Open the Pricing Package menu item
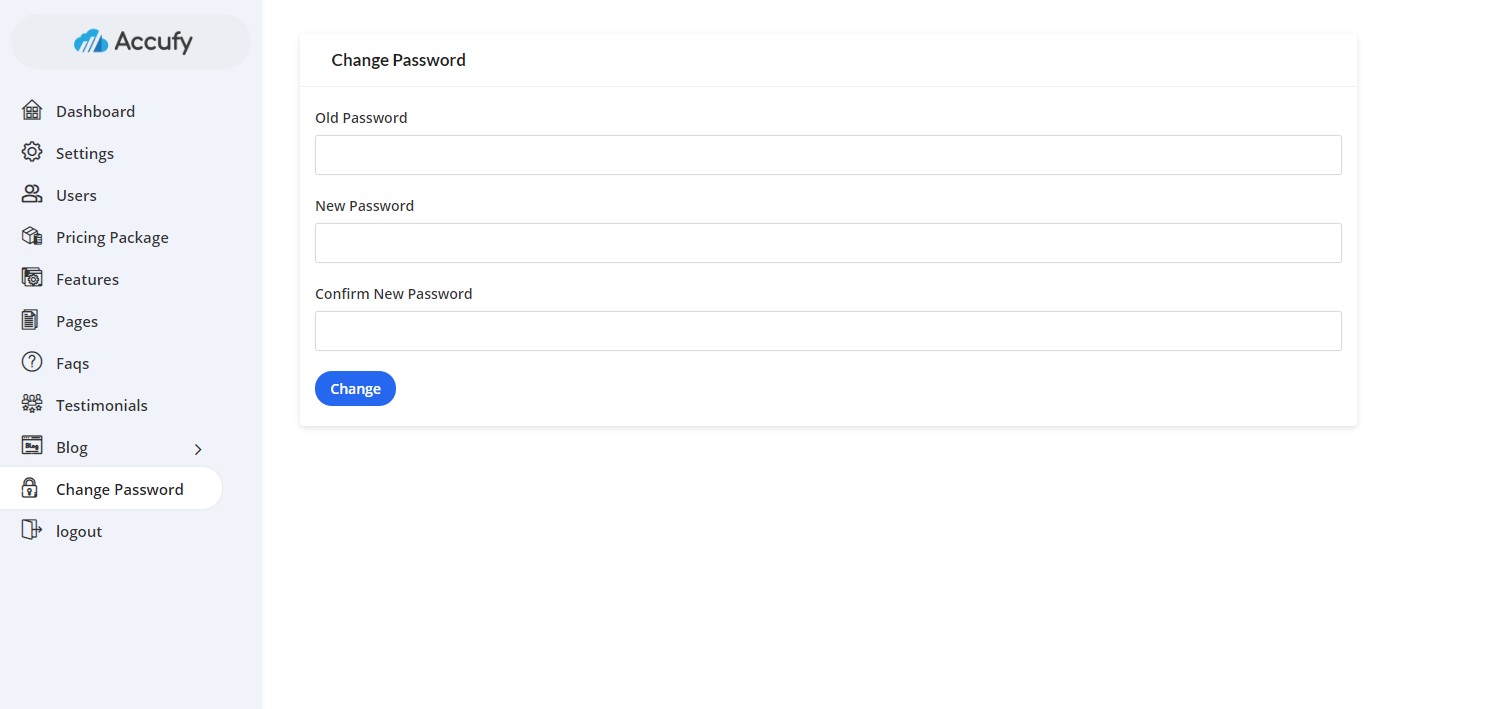This screenshot has height=709, width=1500. [112, 238]
